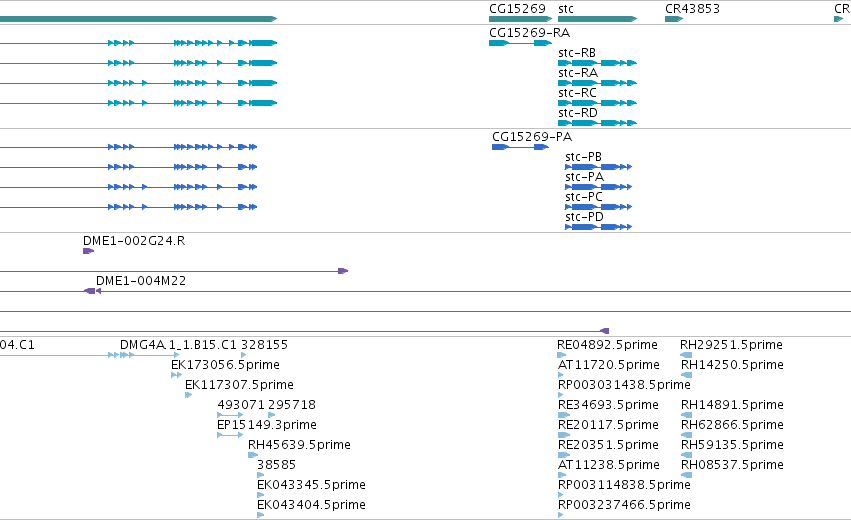Select the stc-RB transcript label
Screen dimensions: 851x520
[x=576, y=53]
